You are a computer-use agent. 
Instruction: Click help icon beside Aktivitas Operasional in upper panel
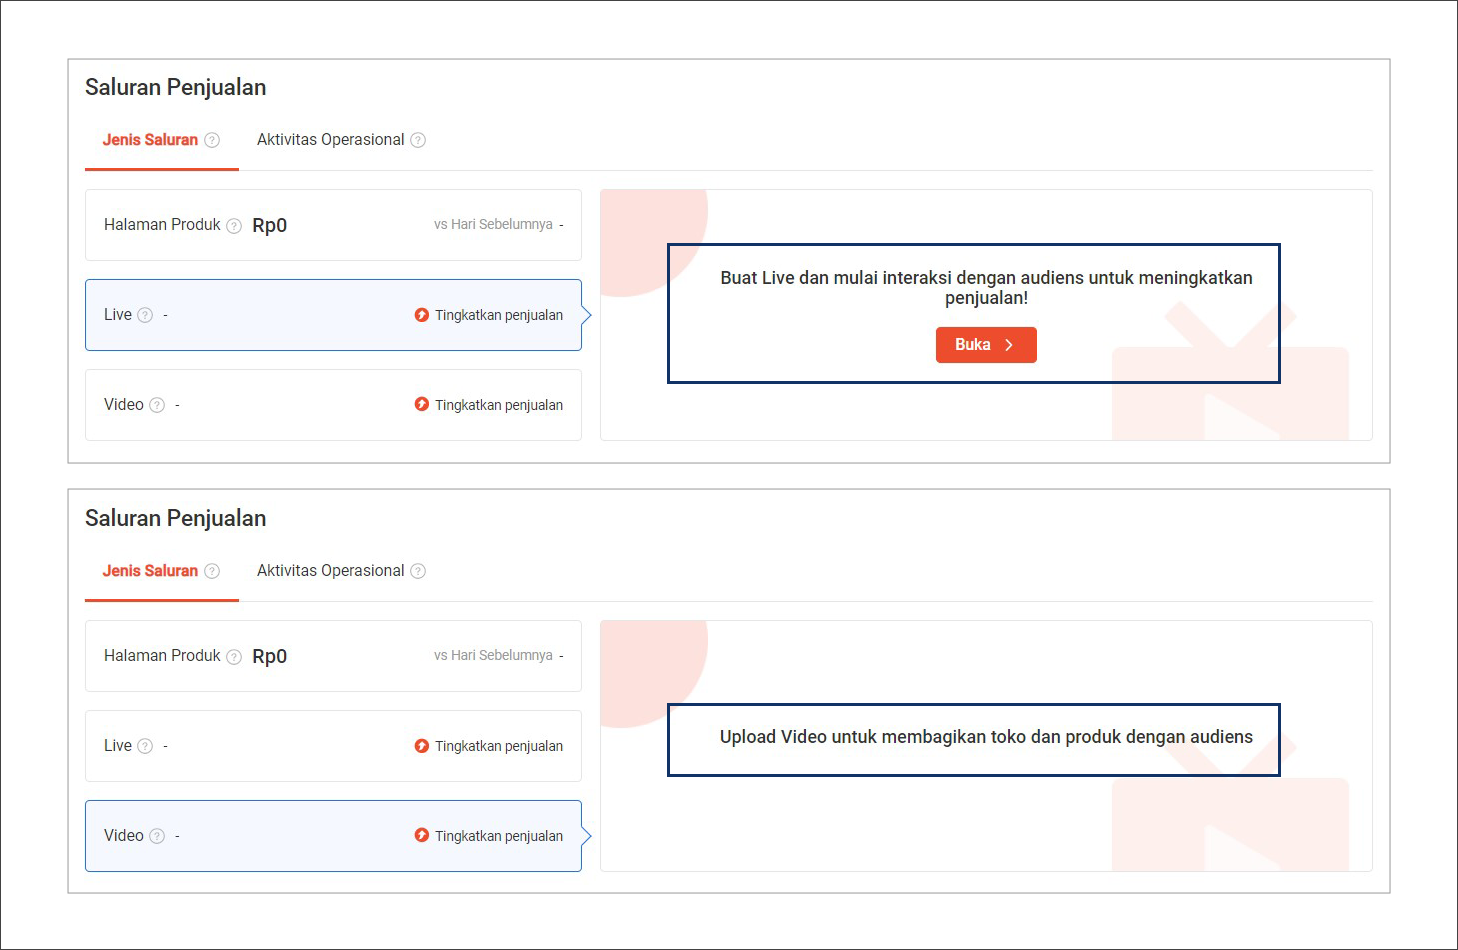418,140
